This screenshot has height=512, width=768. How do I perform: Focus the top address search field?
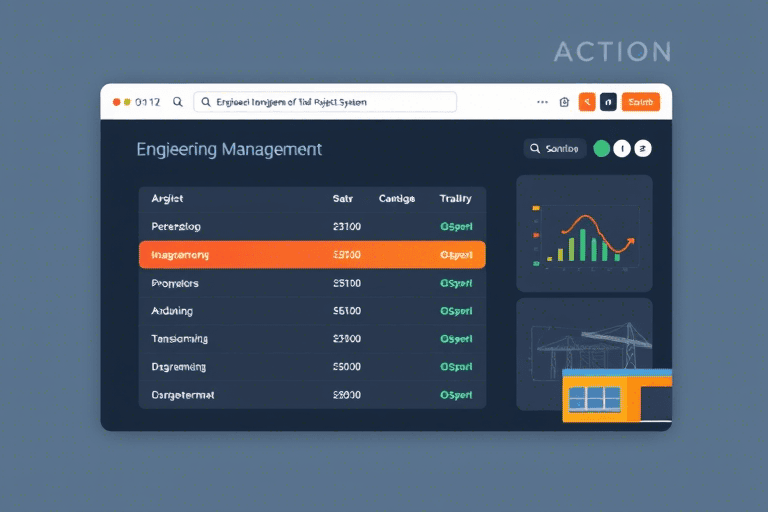(325, 102)
